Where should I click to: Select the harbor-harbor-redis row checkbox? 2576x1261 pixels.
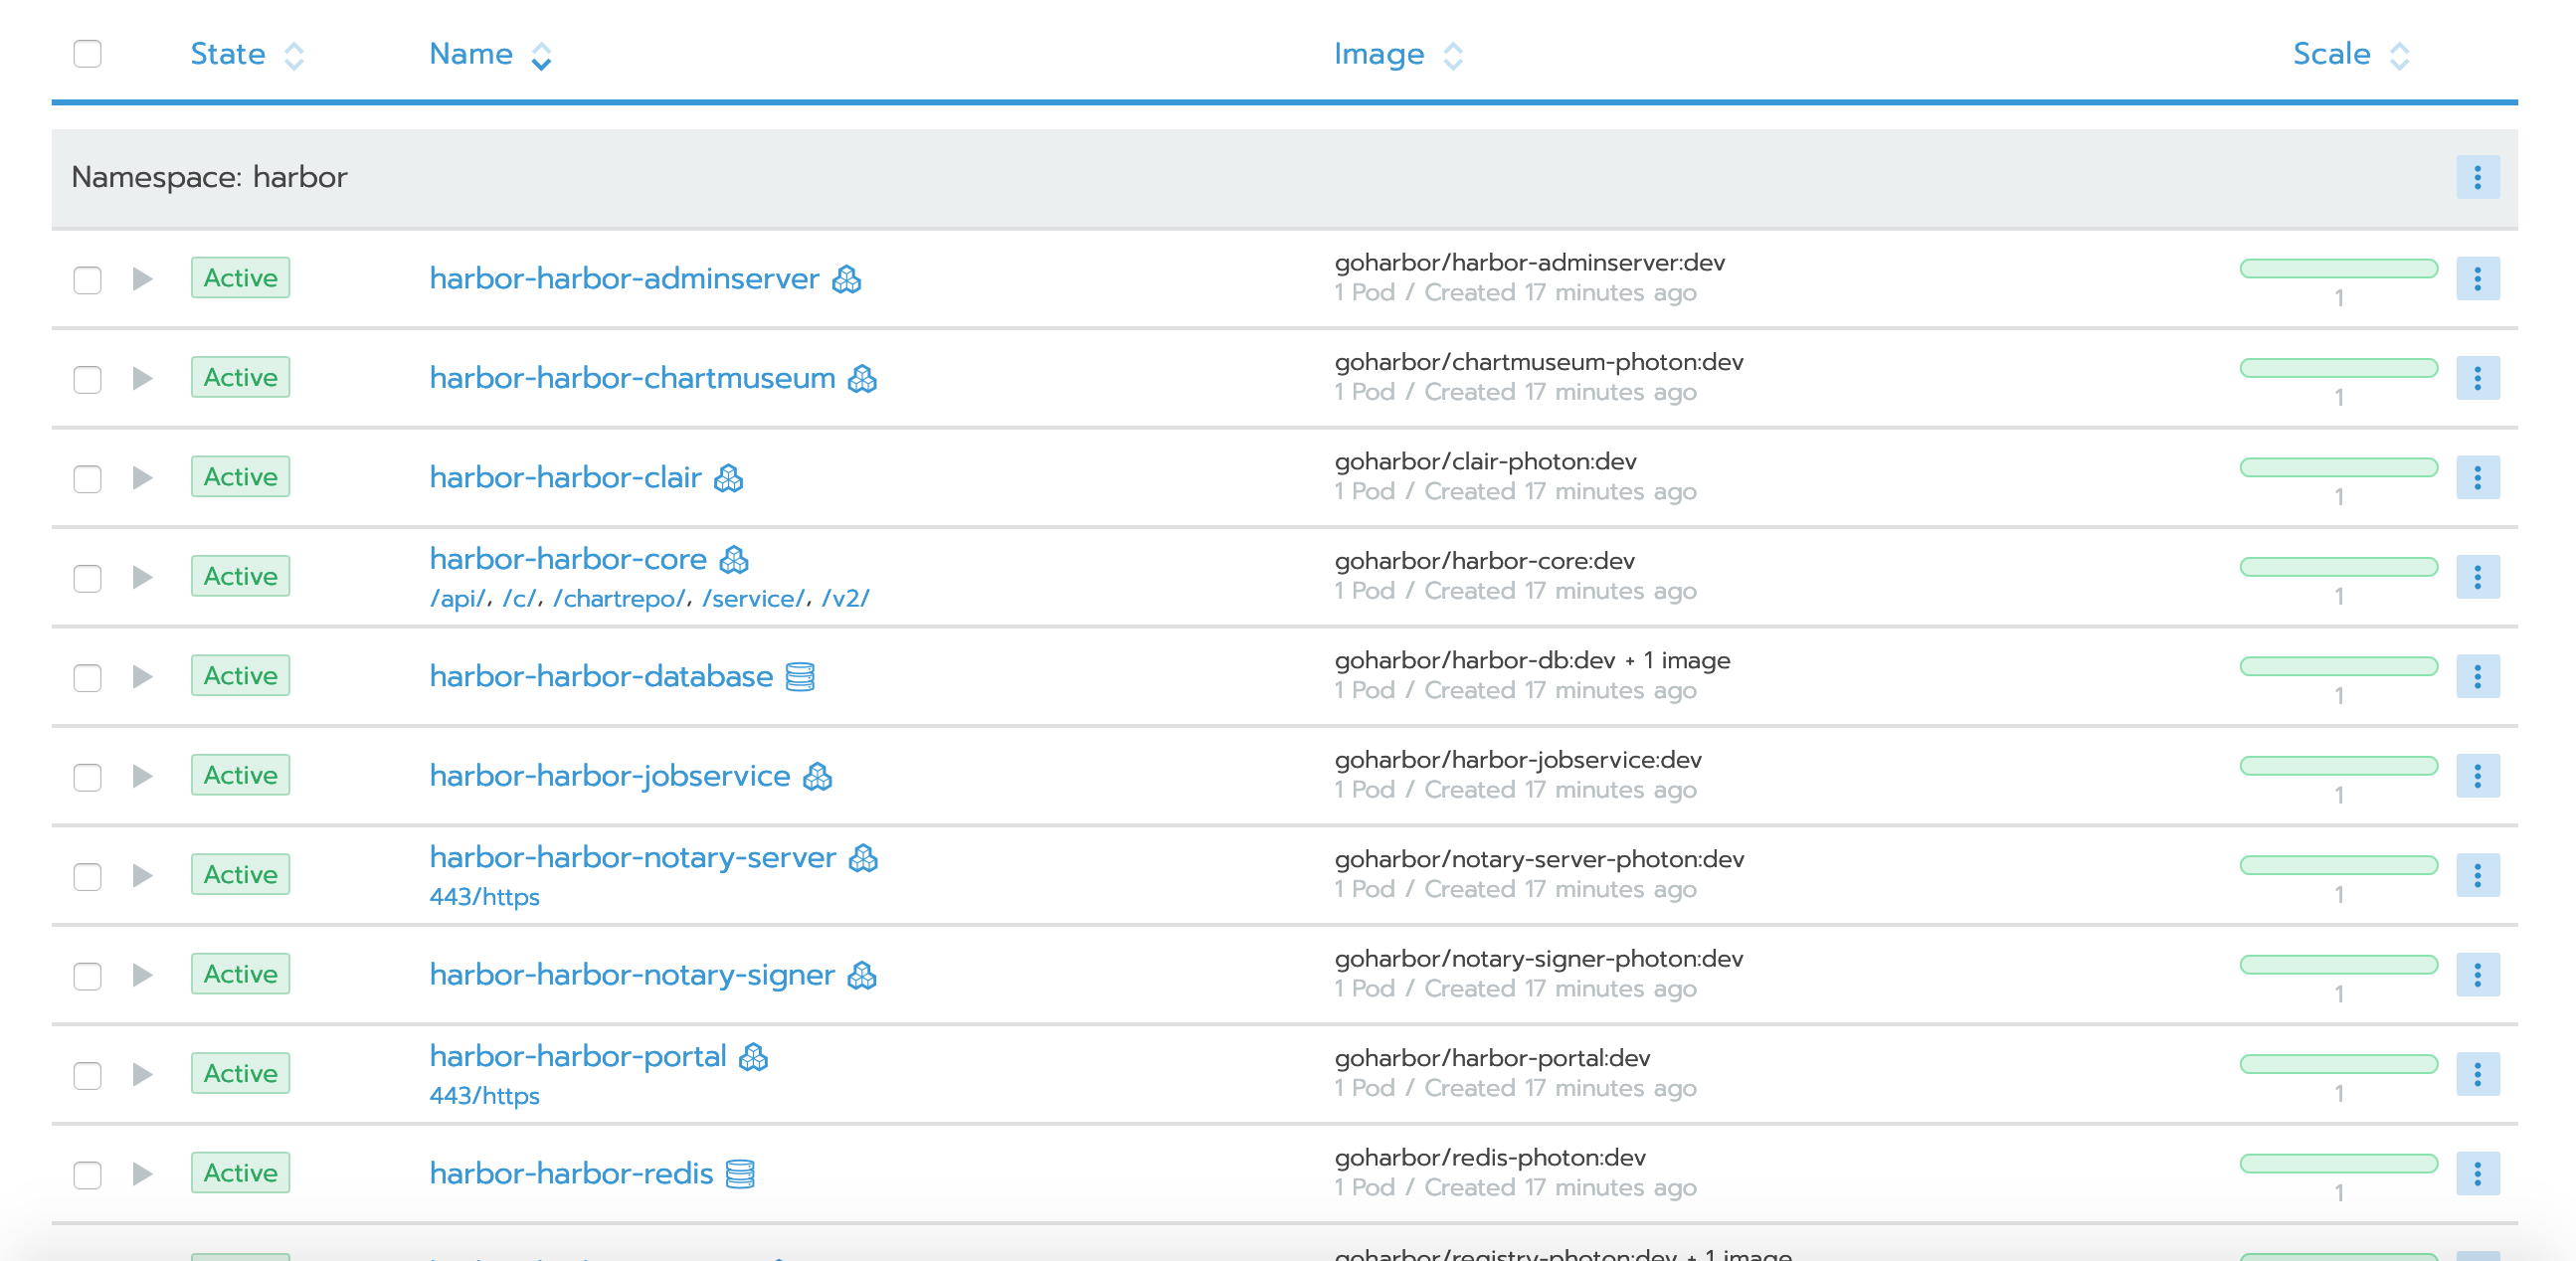(88, 1175)
